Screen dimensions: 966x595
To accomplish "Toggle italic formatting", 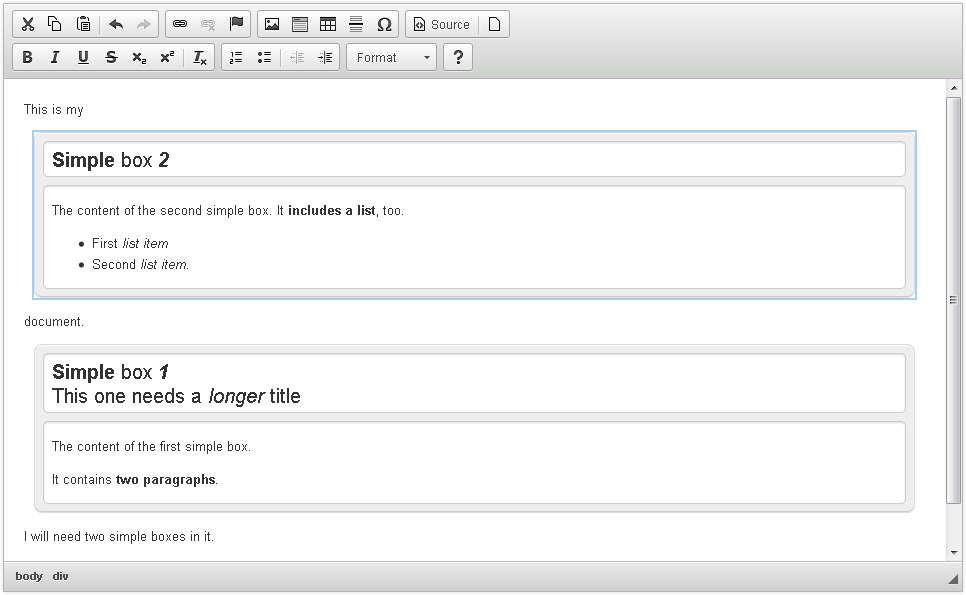I will pyautogui.click(x=55, y=57).
